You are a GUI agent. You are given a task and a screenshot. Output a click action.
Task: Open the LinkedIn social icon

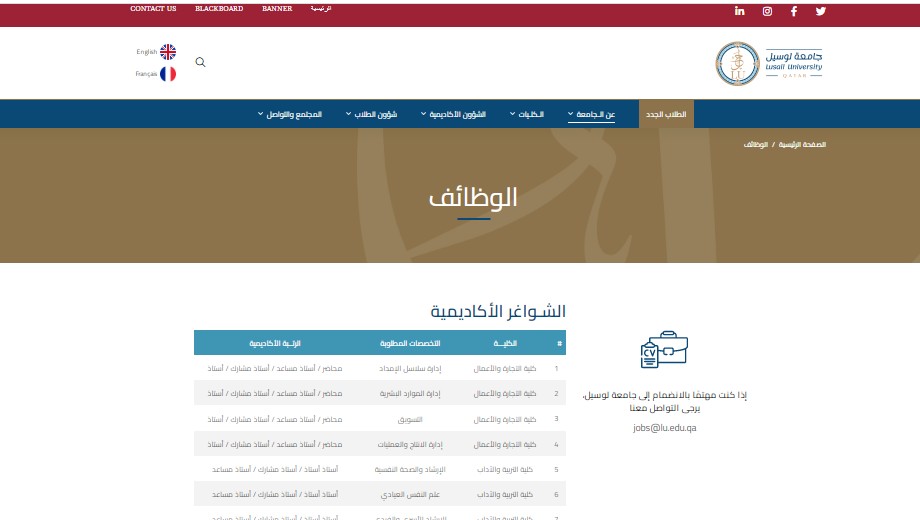[x=739, y=11]
